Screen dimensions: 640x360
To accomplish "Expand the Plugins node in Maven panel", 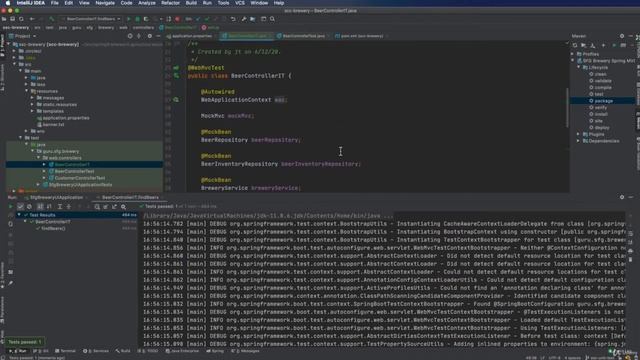I will tap(578, 134).
